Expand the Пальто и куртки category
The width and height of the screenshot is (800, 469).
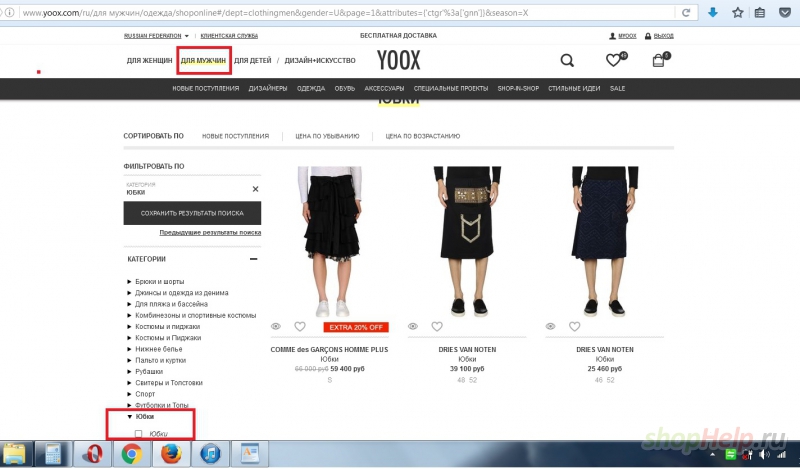pyautogui.click(x=129, y=360)
